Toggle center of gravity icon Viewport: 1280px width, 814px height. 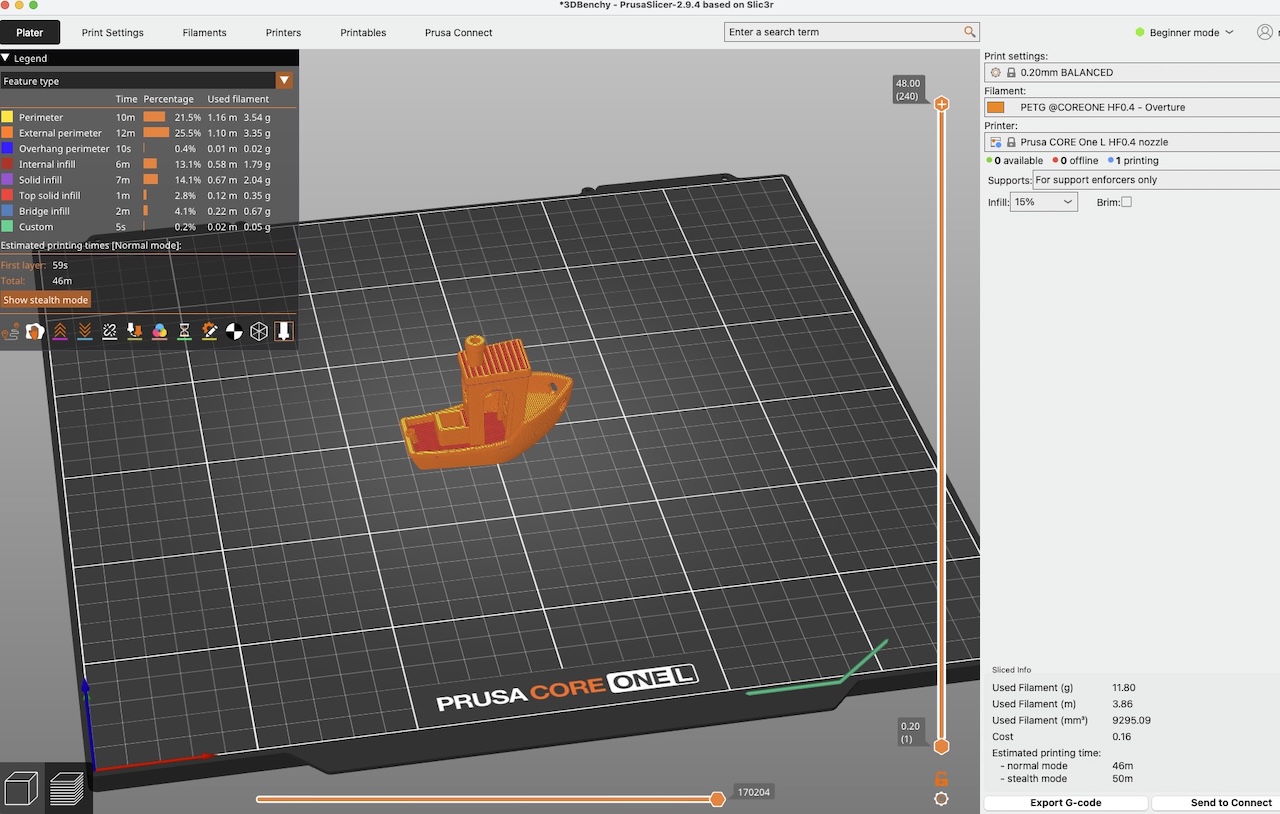click(234, 331)
